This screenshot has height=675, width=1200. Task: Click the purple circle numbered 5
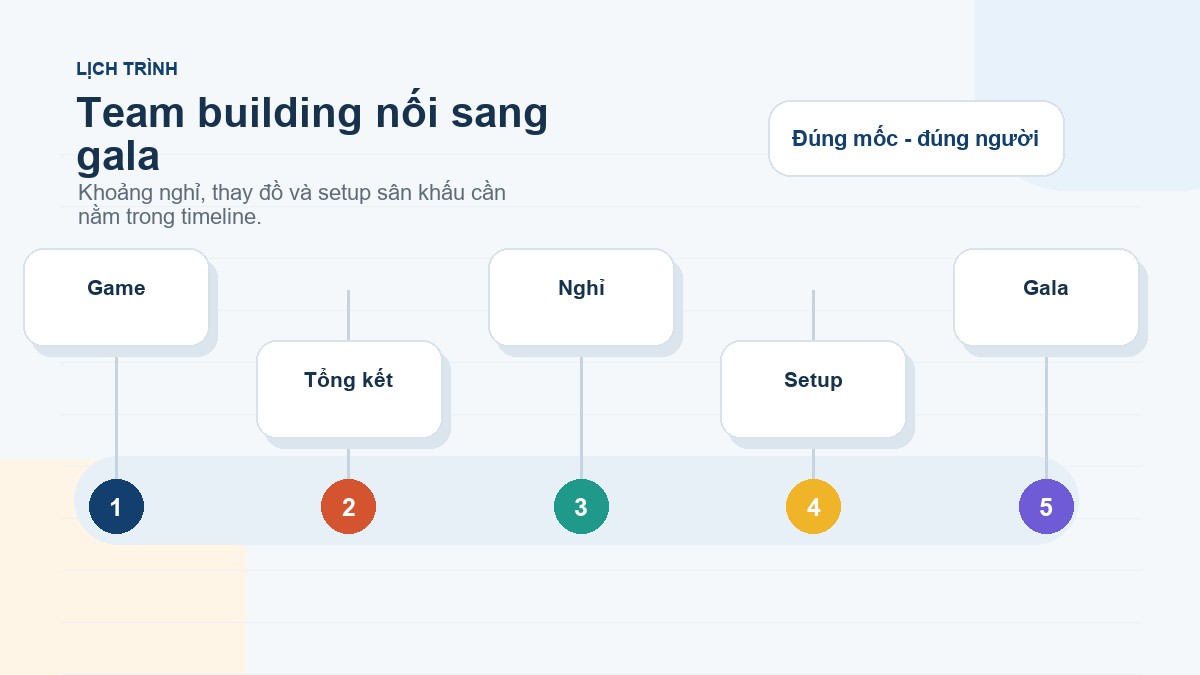pos(1046,506)
